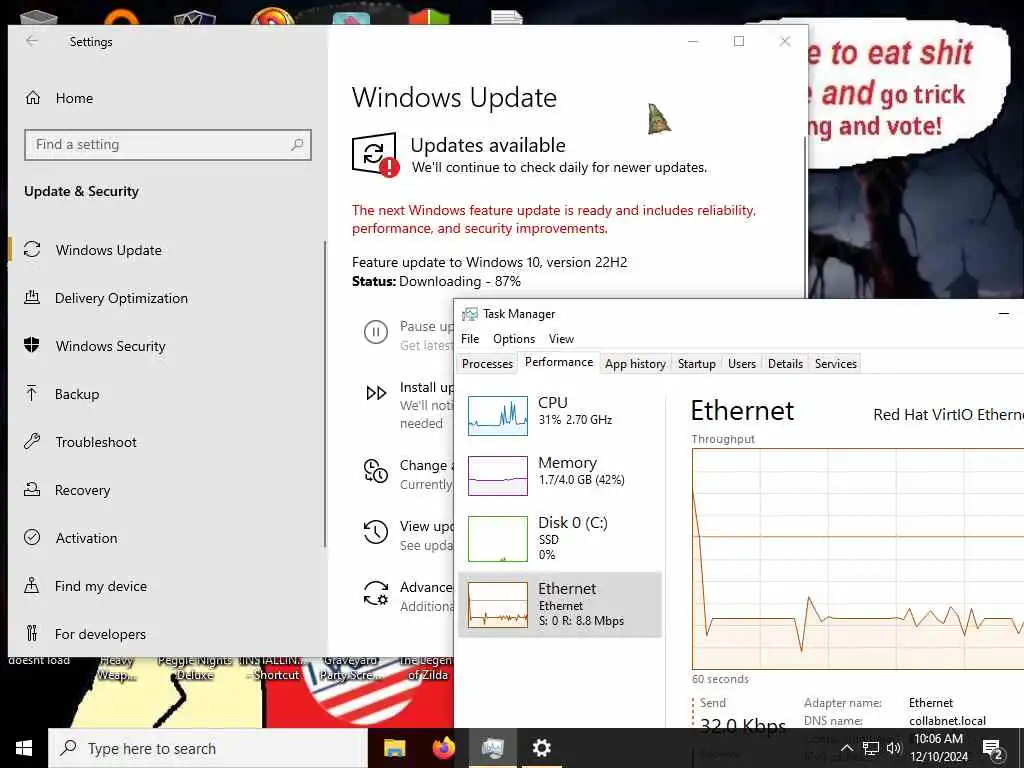This screenshot has width=1024, height=768.
Task: Open the Delivery Optimization page
Action: point(167,298)
